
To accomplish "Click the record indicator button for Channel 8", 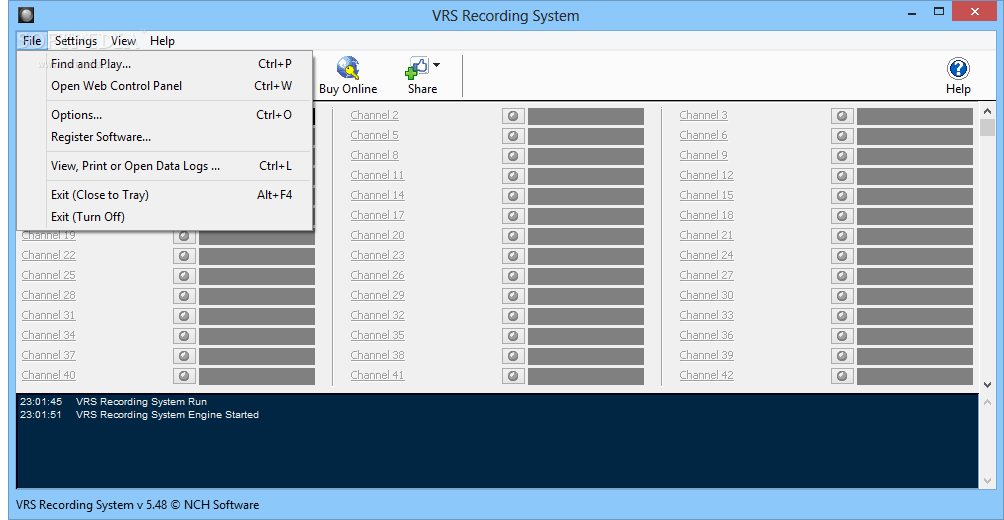I will click(513, 156).
